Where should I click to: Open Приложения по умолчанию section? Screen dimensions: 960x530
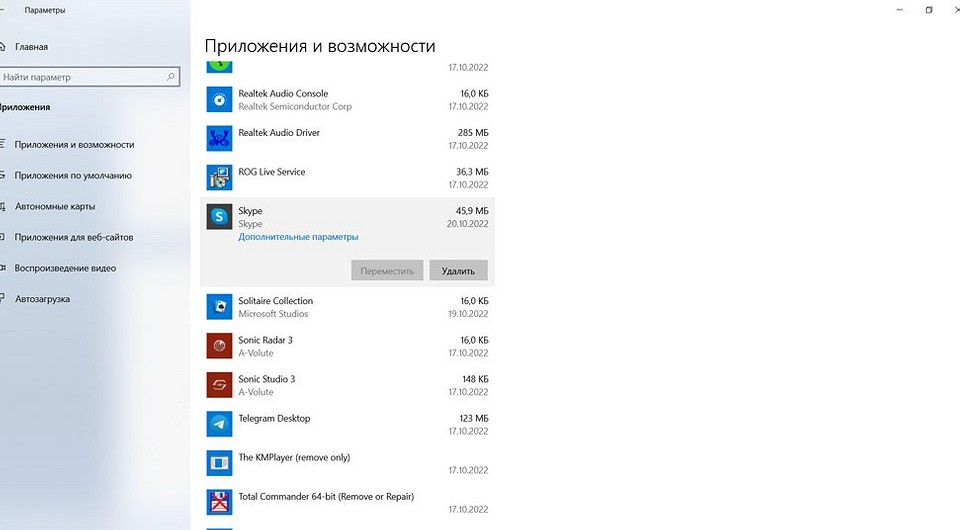[73, 175]
